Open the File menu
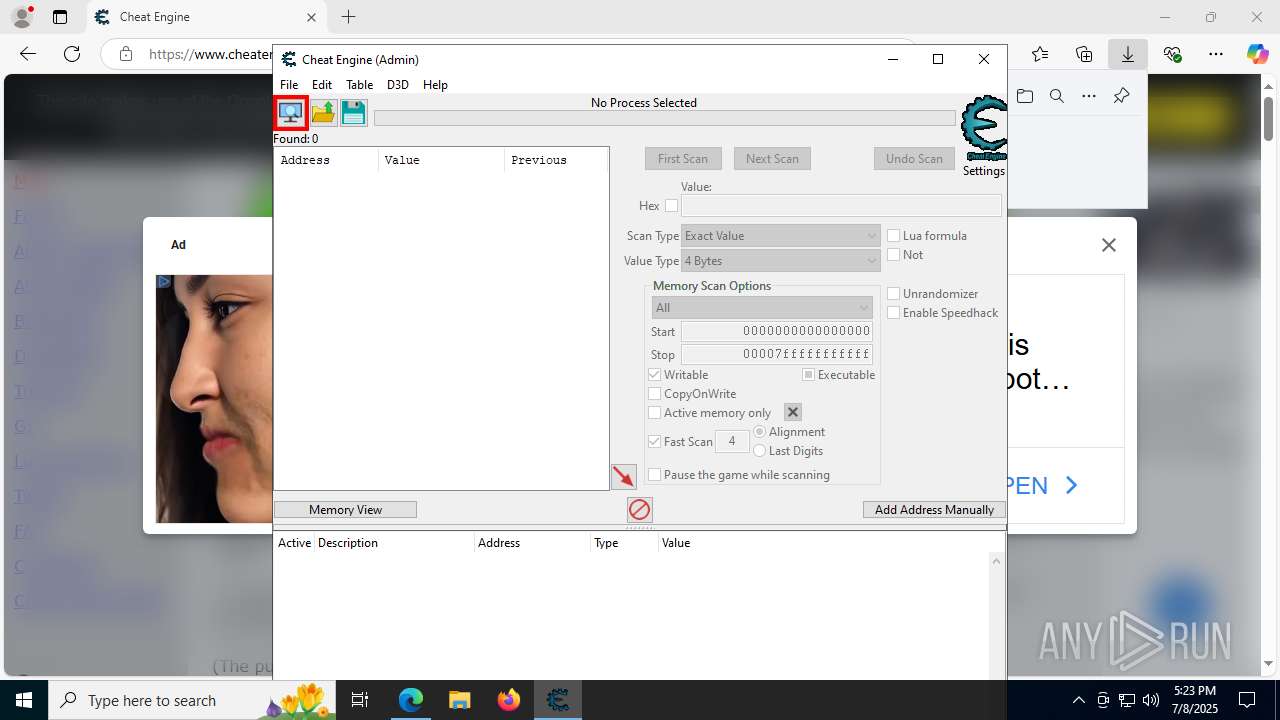1280x720 pixels. click(289, 85)
